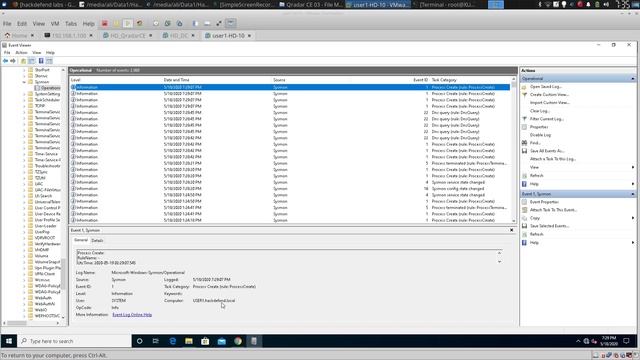This screenshot has width=640, height=360.
Task: Switch to the 192.168.1.100 VM tab
Action: pos(69,36)
